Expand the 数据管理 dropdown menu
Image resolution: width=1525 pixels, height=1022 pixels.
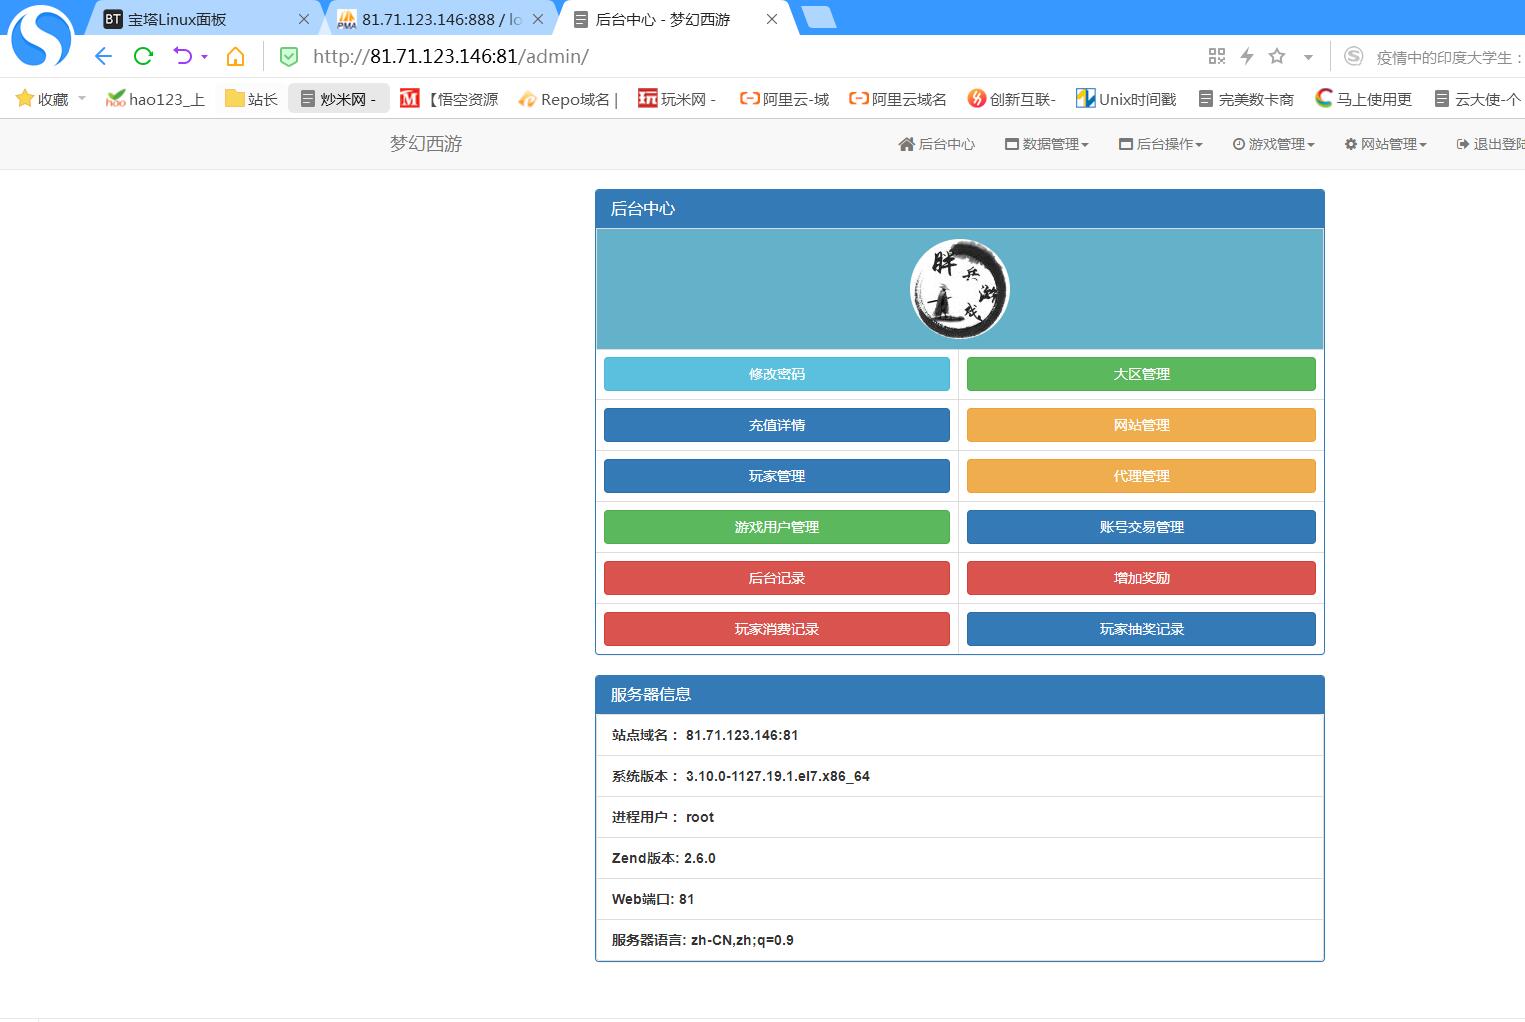tap(1047, 144)
